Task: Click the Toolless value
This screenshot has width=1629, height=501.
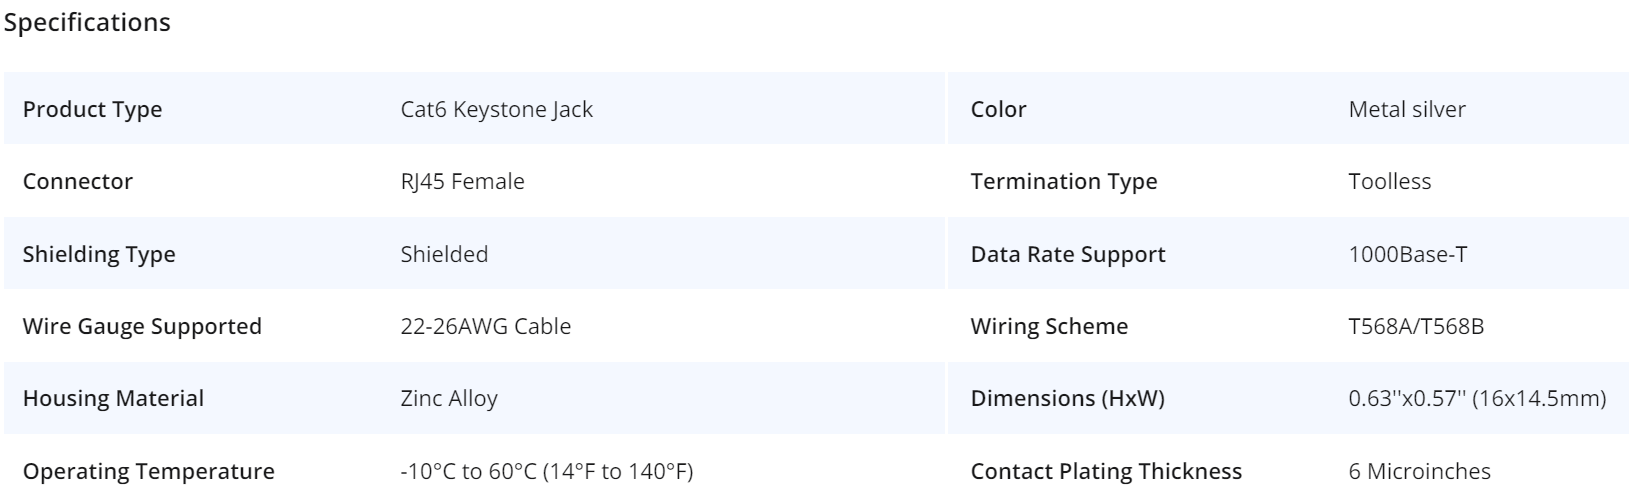Action: pyautogui.click(x=1389, y=181)
